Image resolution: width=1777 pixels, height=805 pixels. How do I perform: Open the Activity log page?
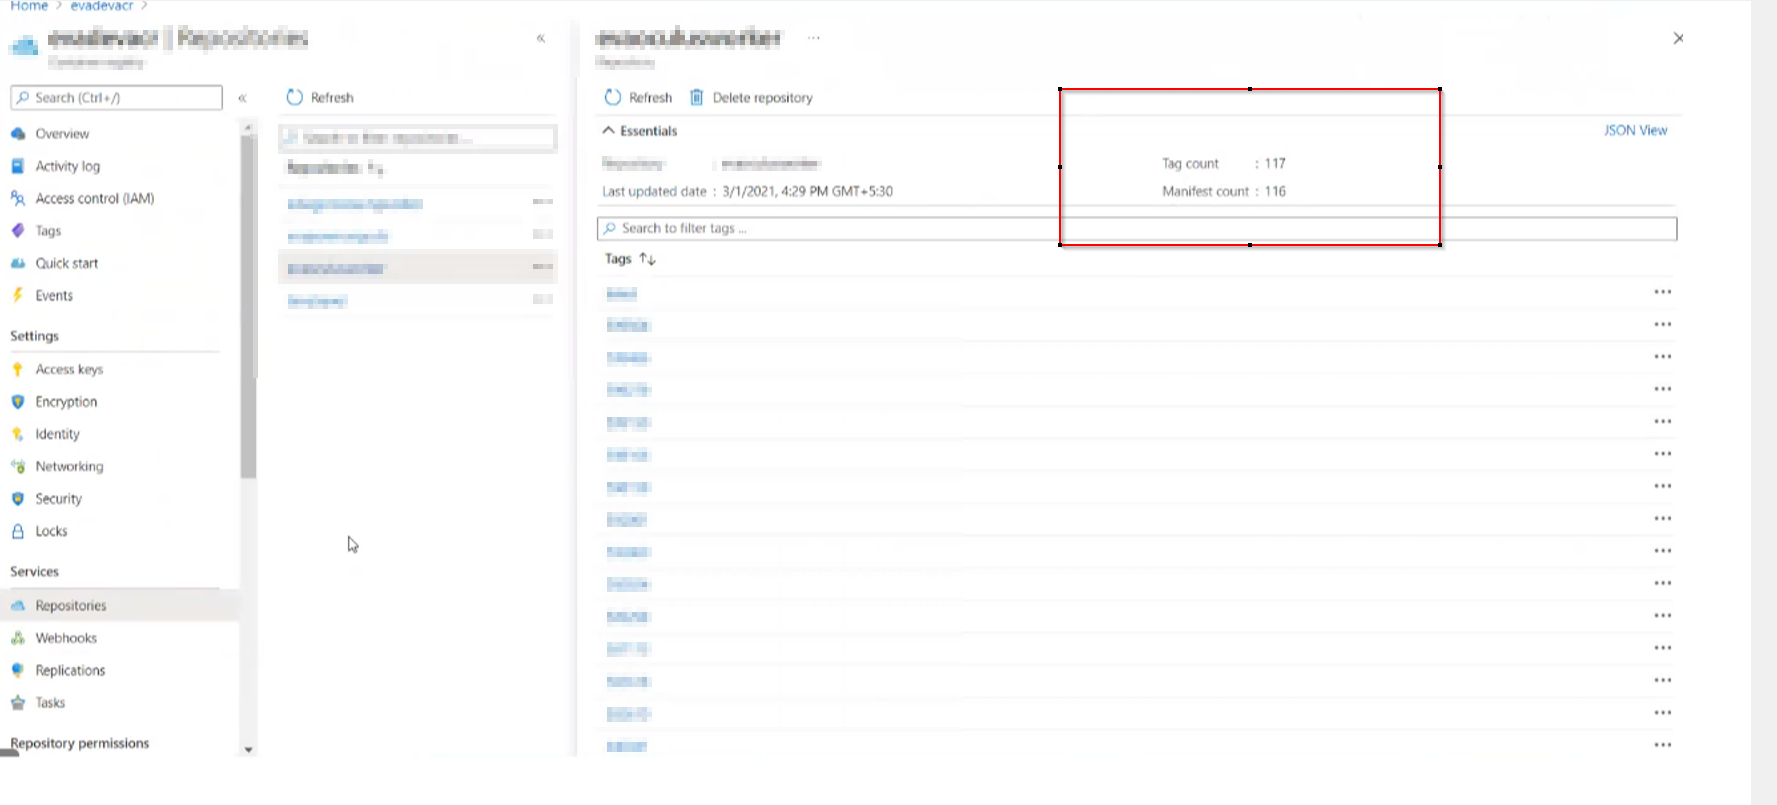point(67,166)
